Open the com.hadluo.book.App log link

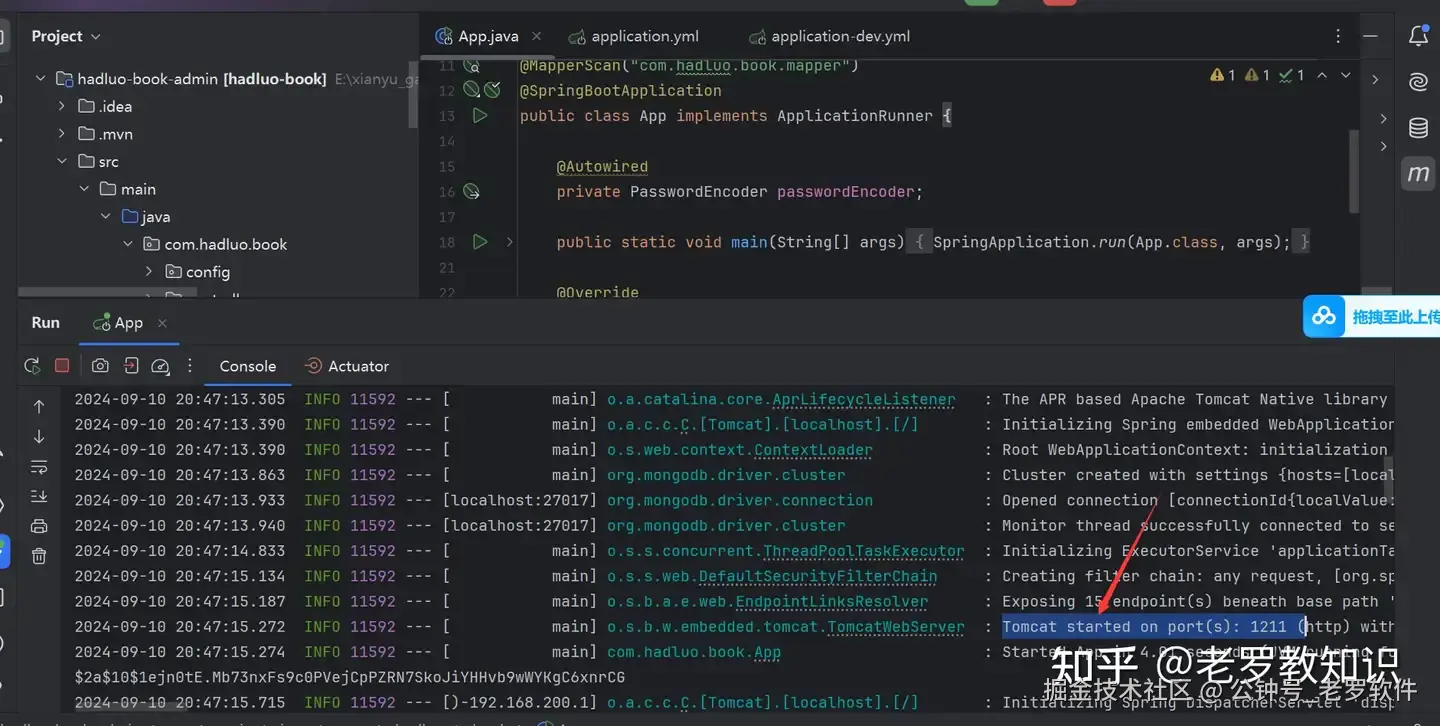694,652
